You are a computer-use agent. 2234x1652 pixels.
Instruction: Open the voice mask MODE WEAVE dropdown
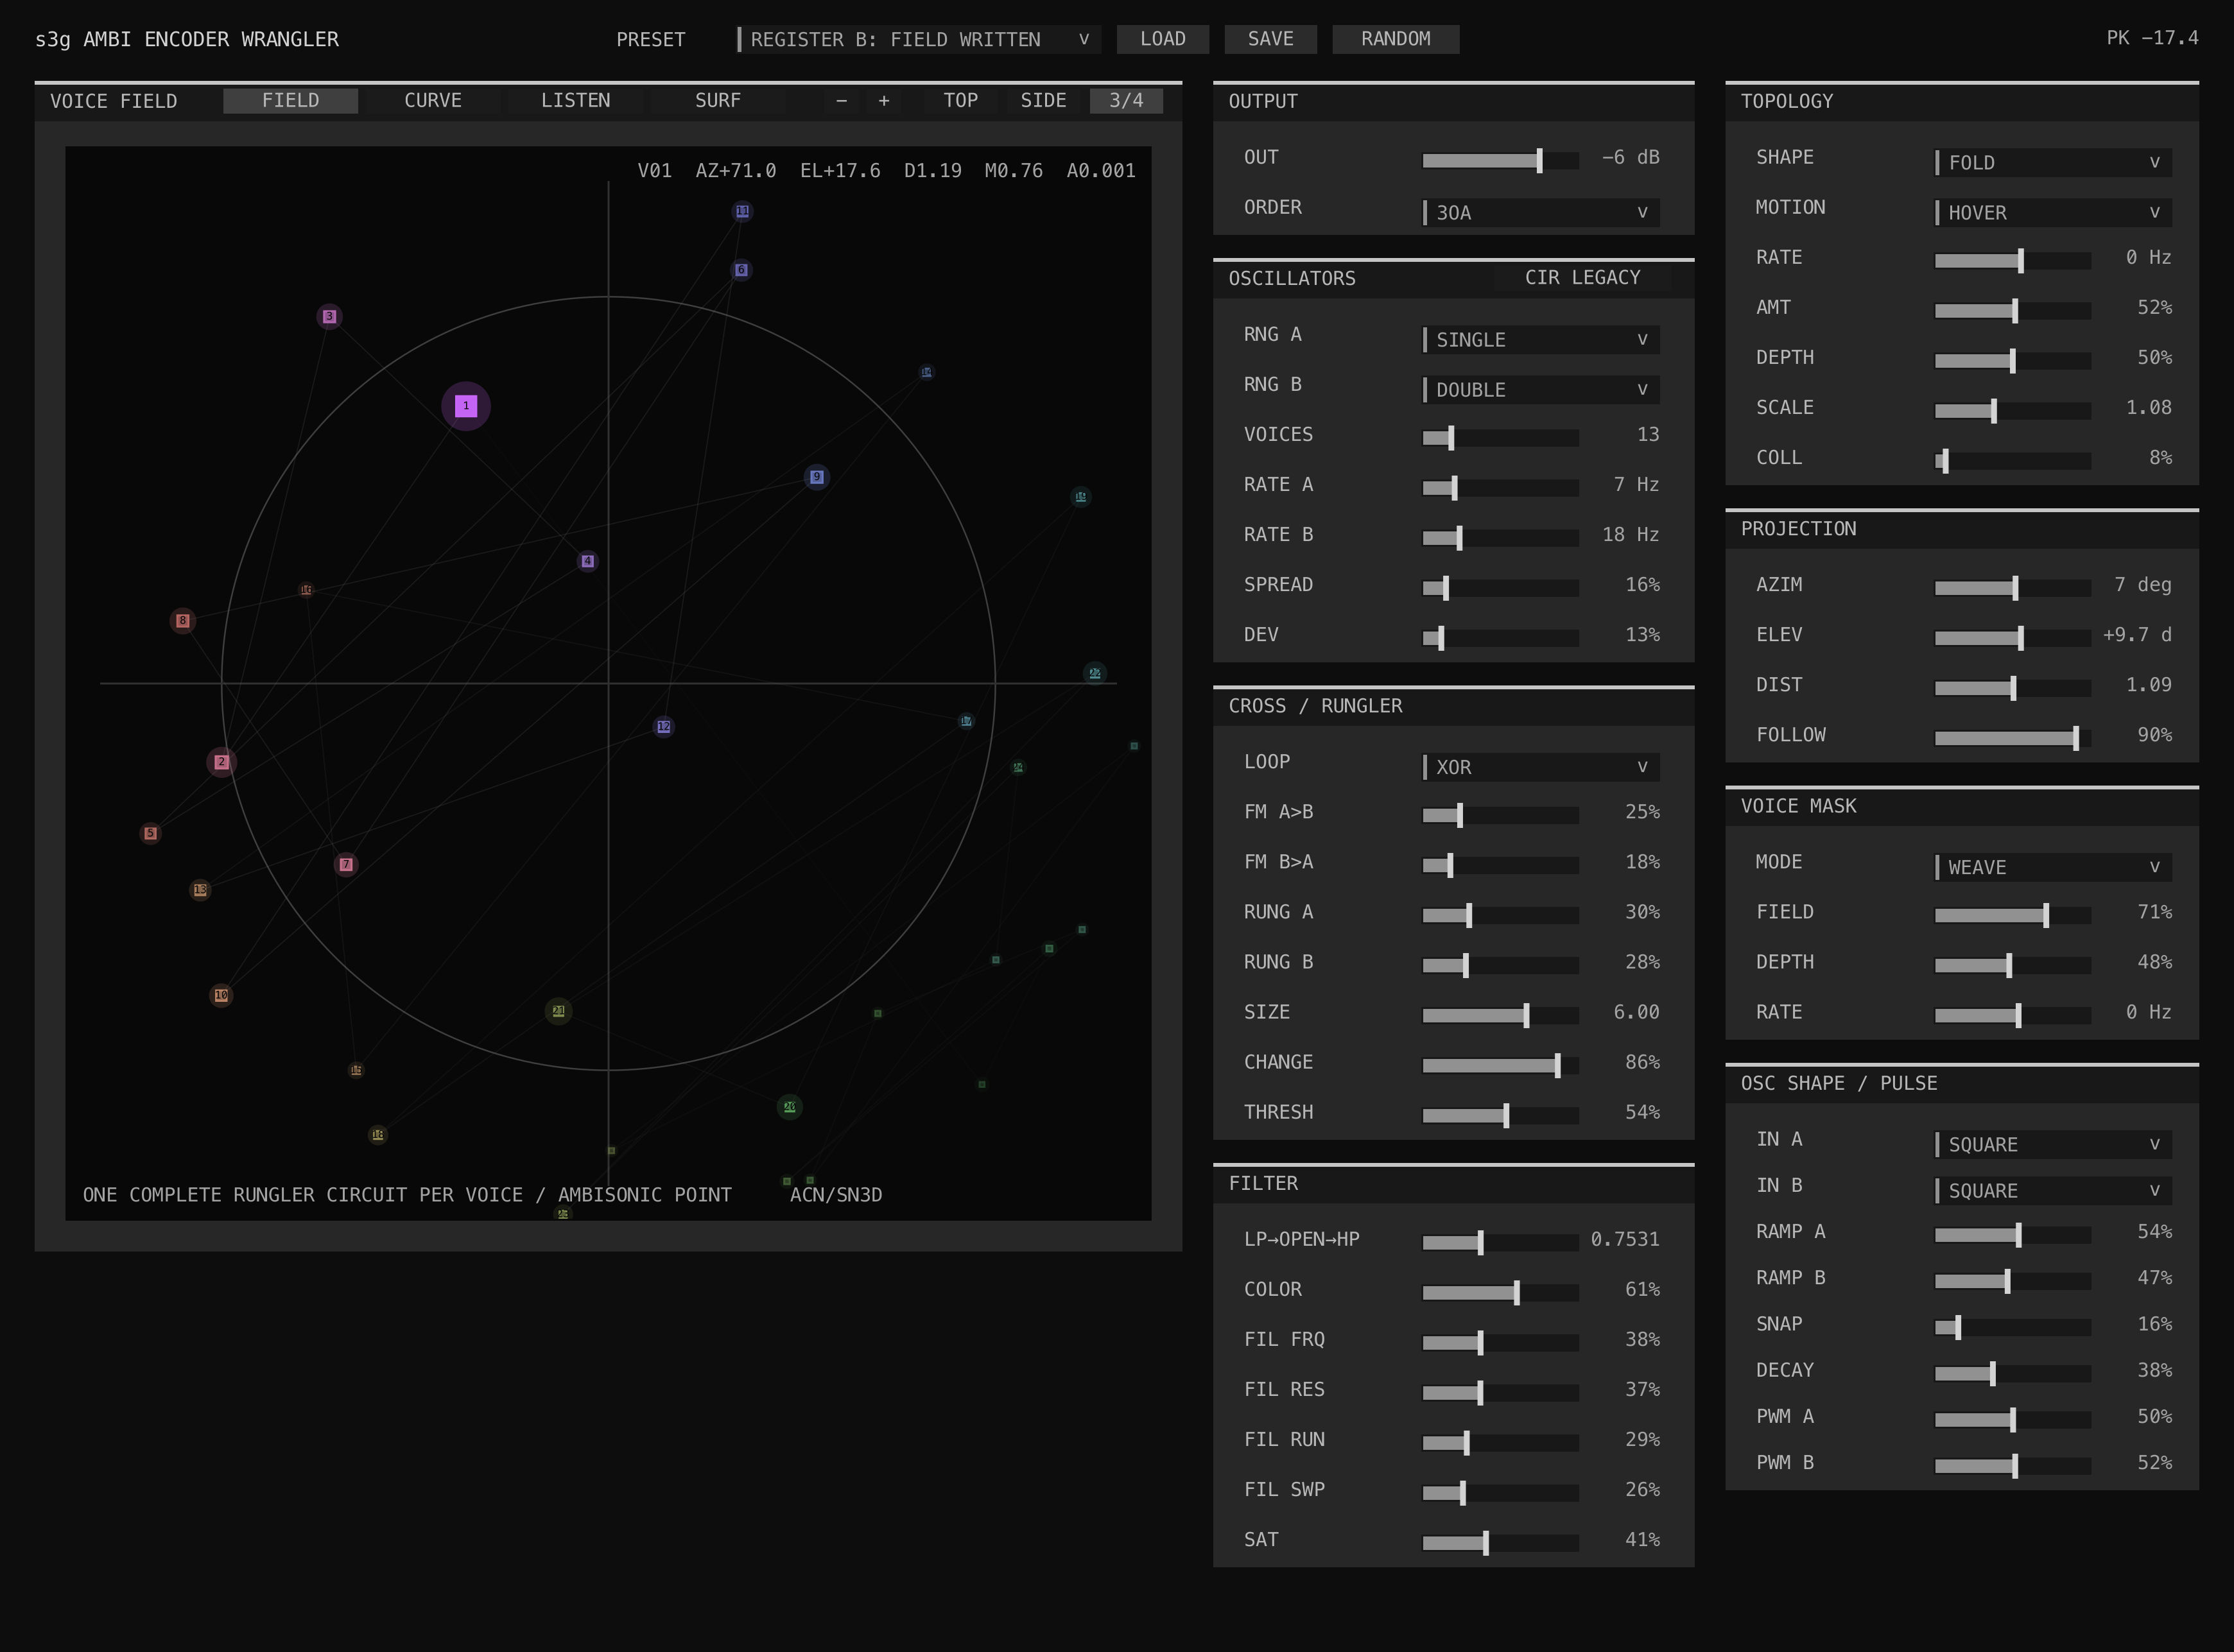tap(2053, 867)
